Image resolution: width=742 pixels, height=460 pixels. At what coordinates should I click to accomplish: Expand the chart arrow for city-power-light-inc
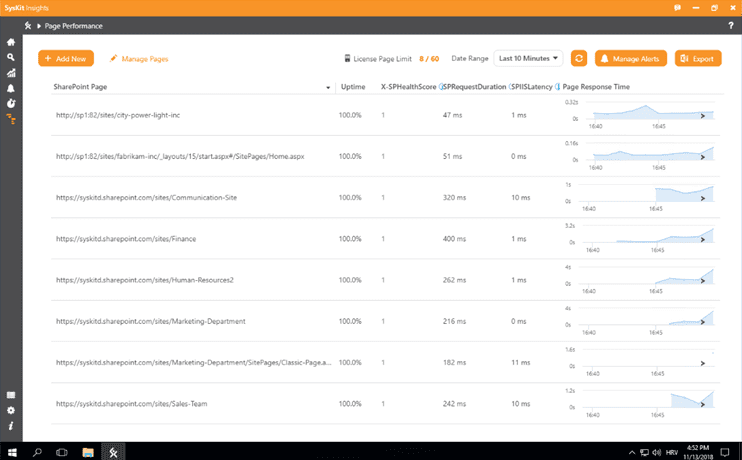[x=703, y=116]
